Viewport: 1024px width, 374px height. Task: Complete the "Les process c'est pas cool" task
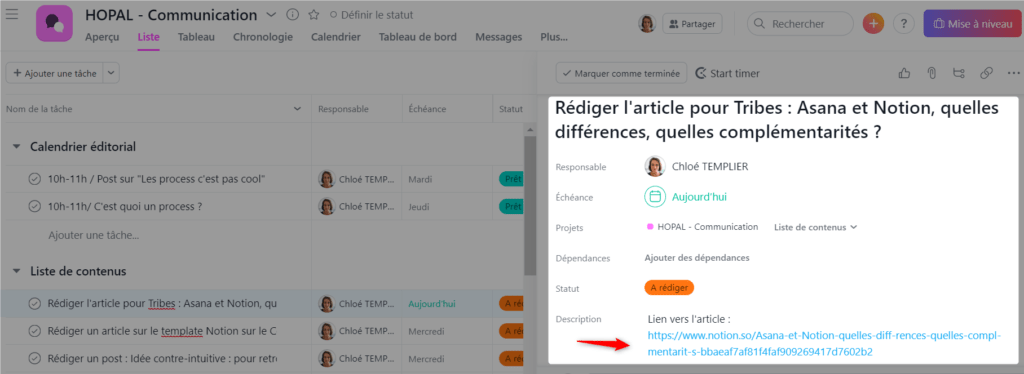click(35, 179)
